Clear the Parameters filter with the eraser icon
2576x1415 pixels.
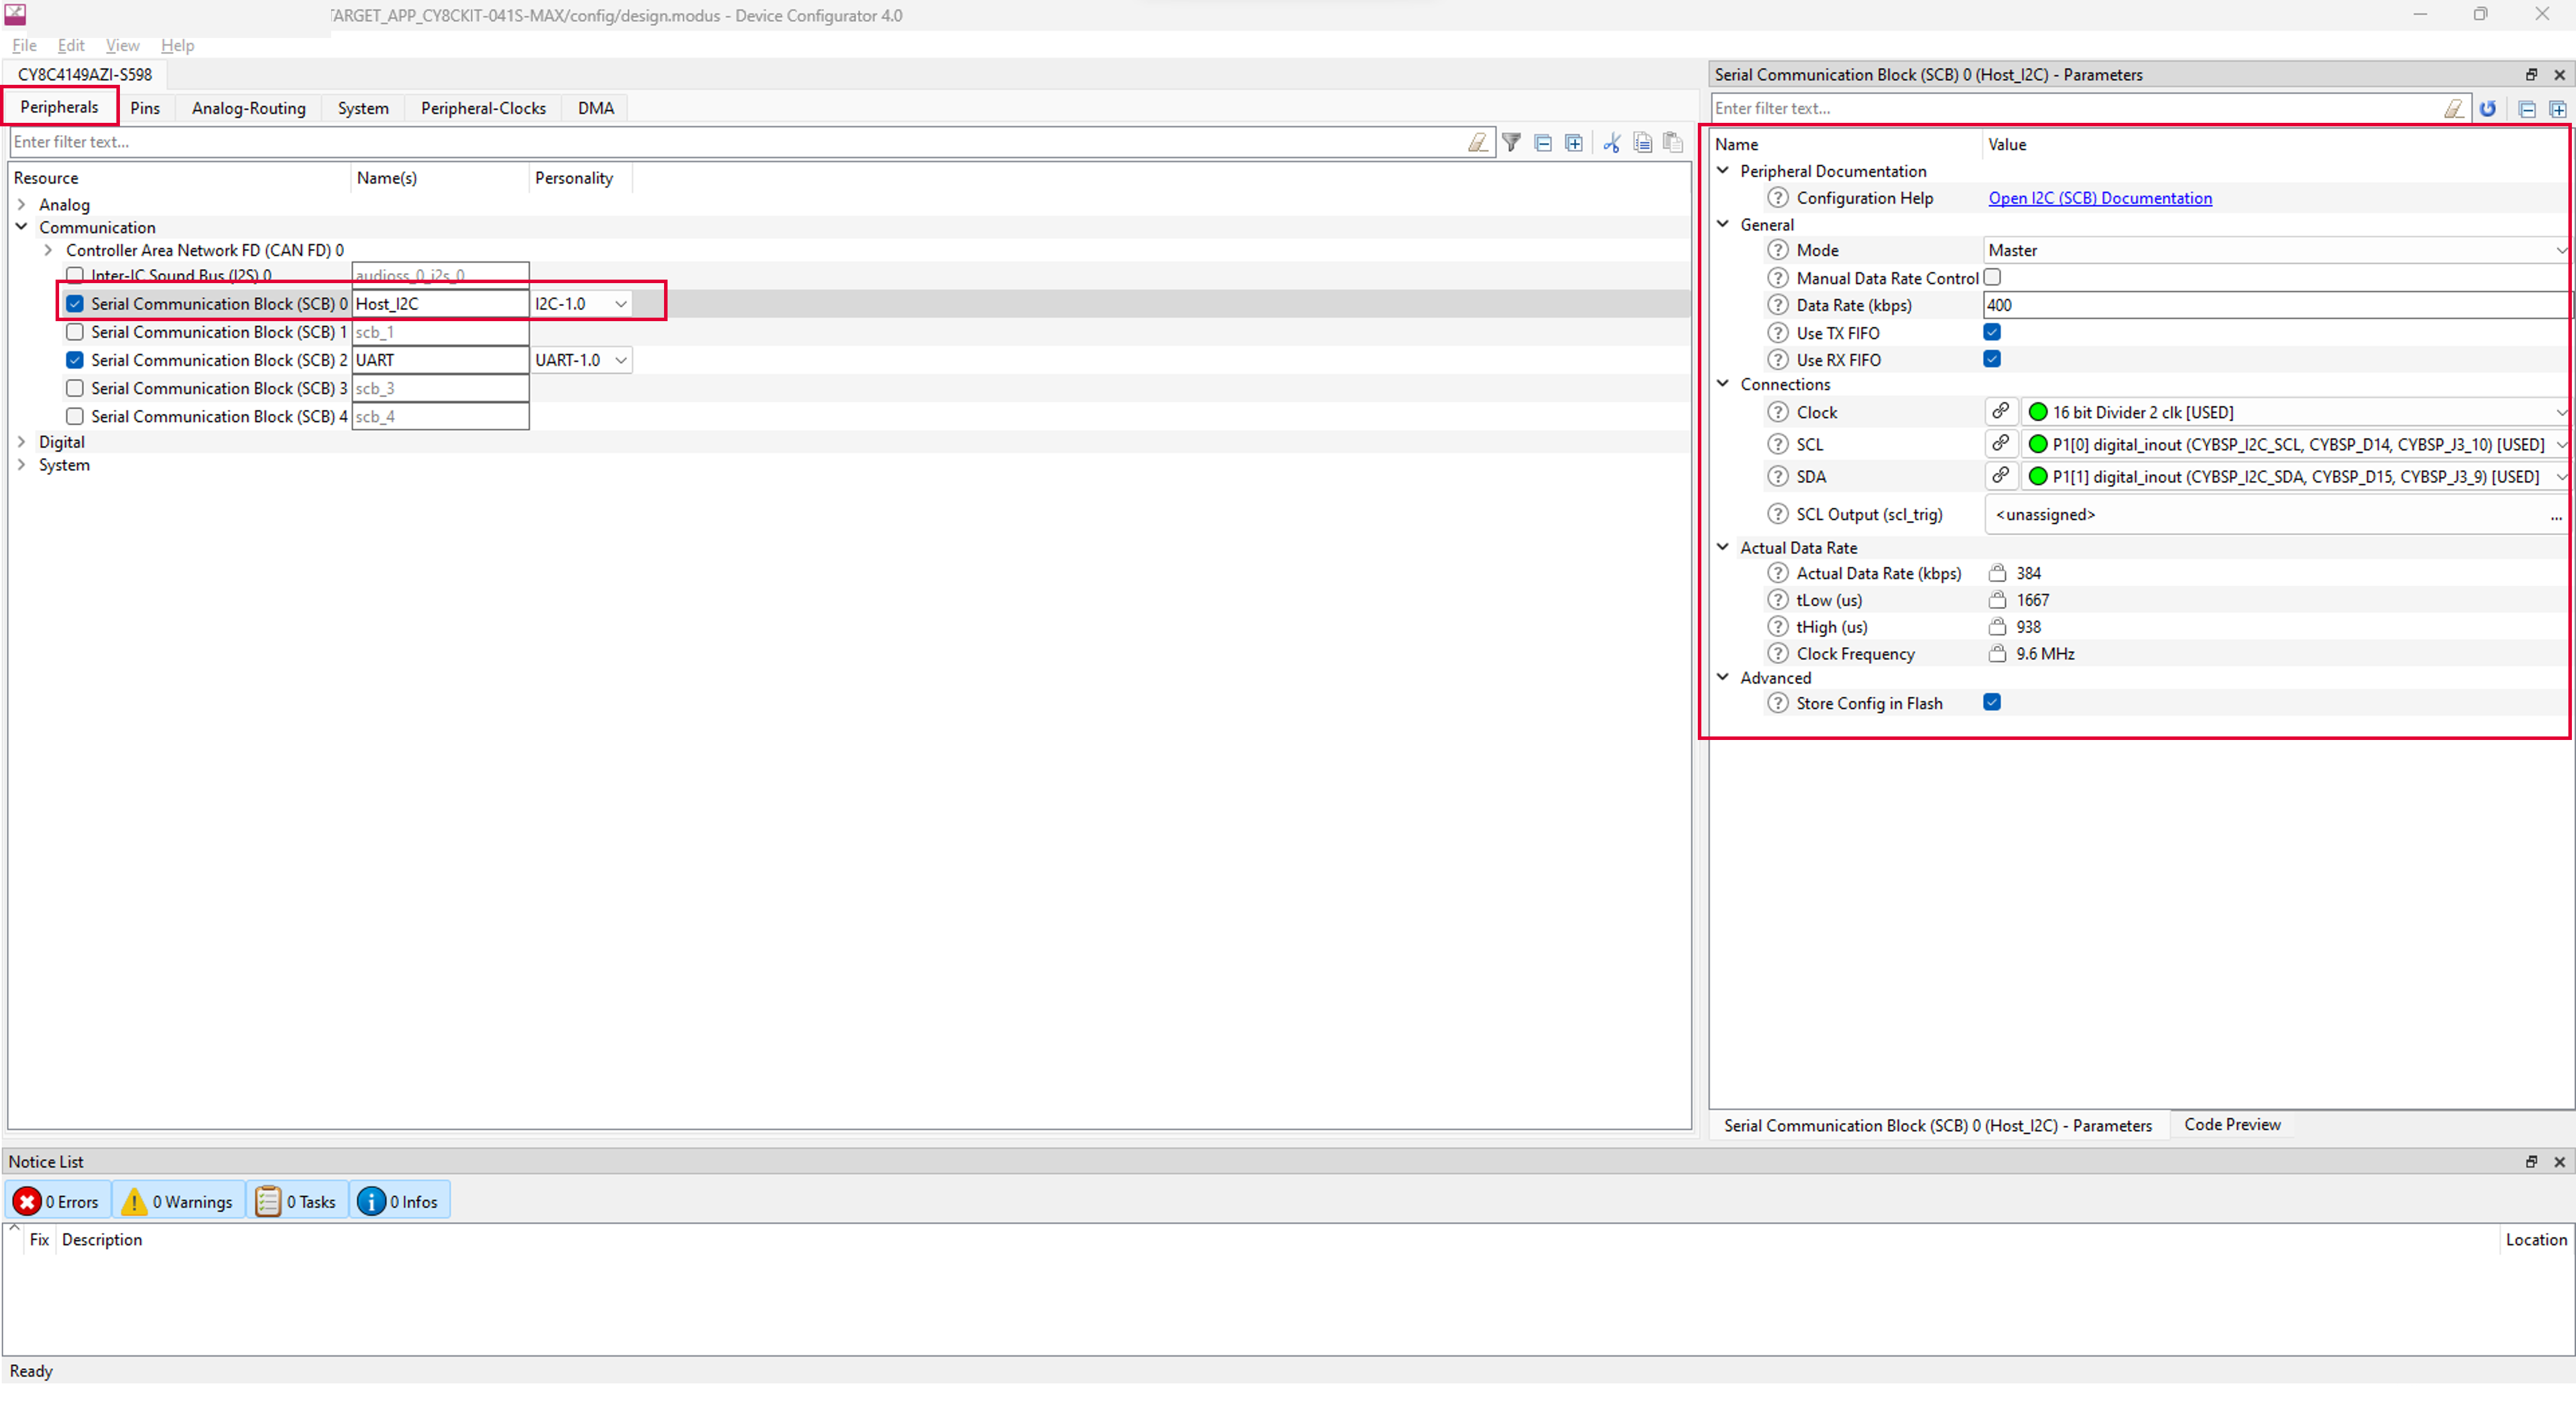[2454, 108]
